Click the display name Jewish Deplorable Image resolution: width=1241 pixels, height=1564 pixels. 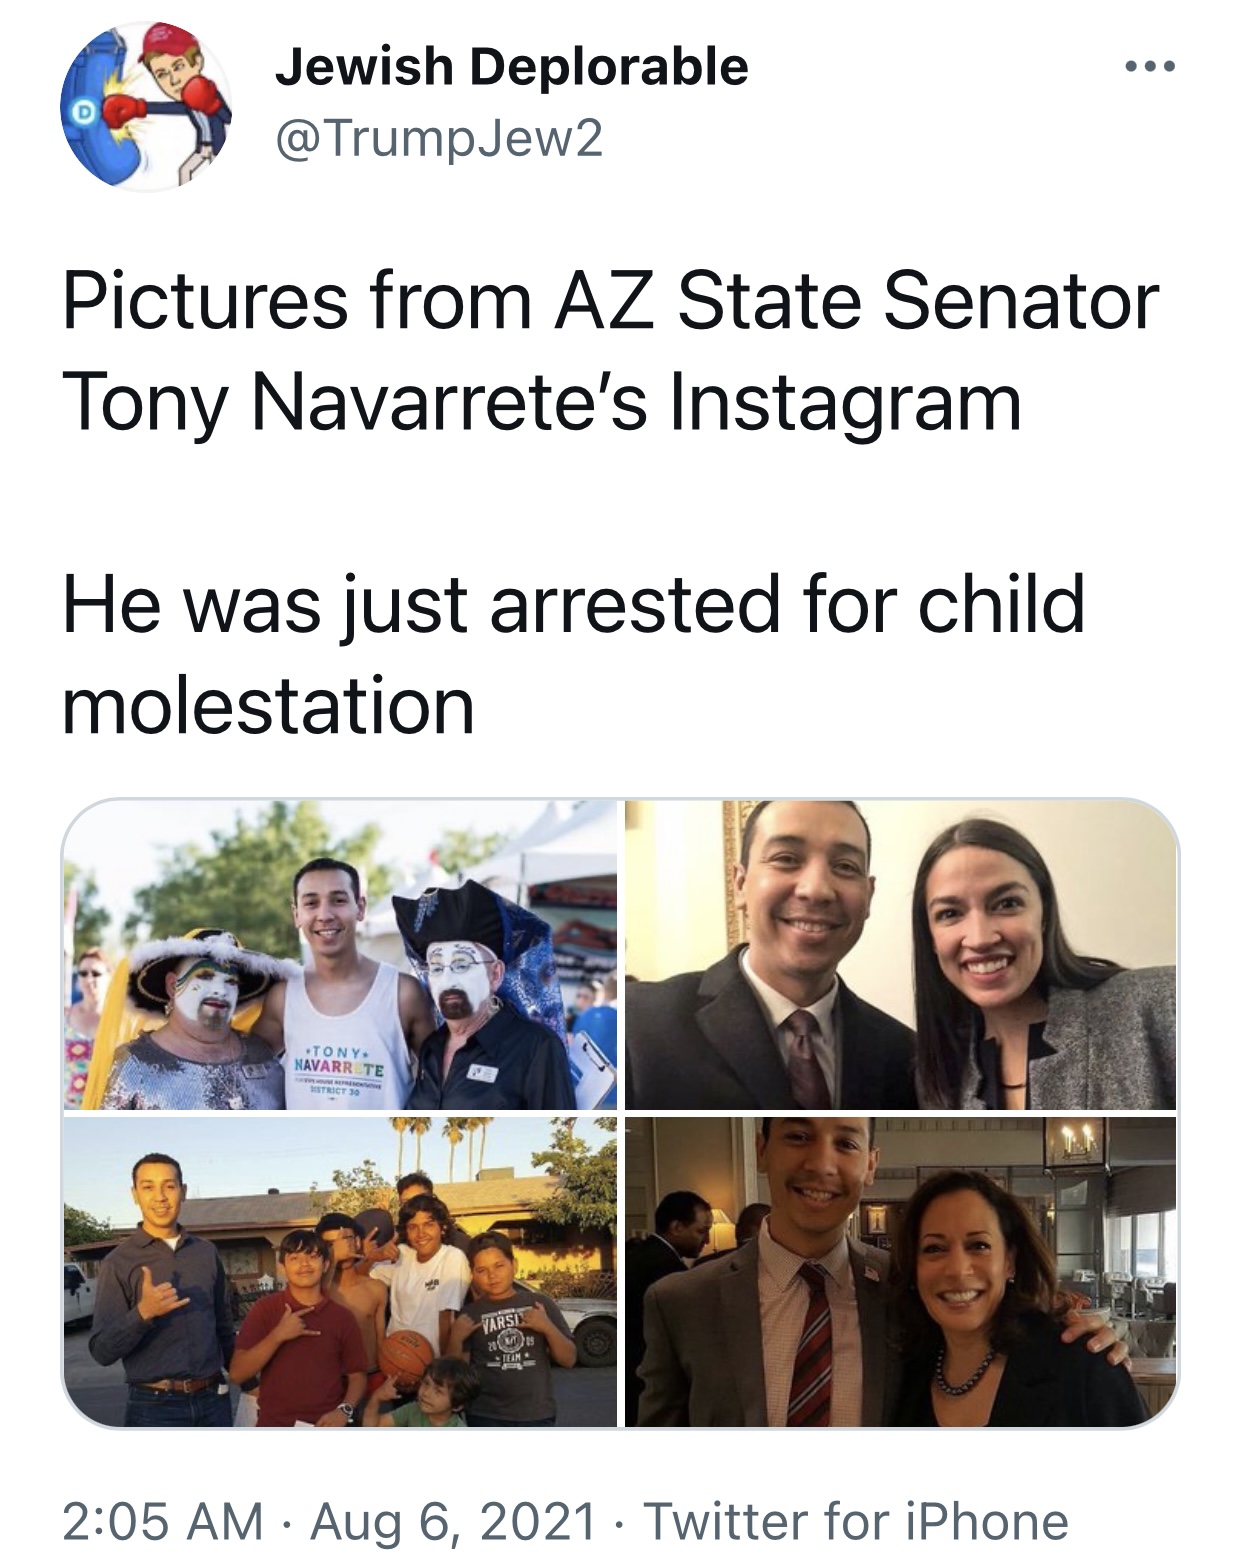[x=511, y=67]
